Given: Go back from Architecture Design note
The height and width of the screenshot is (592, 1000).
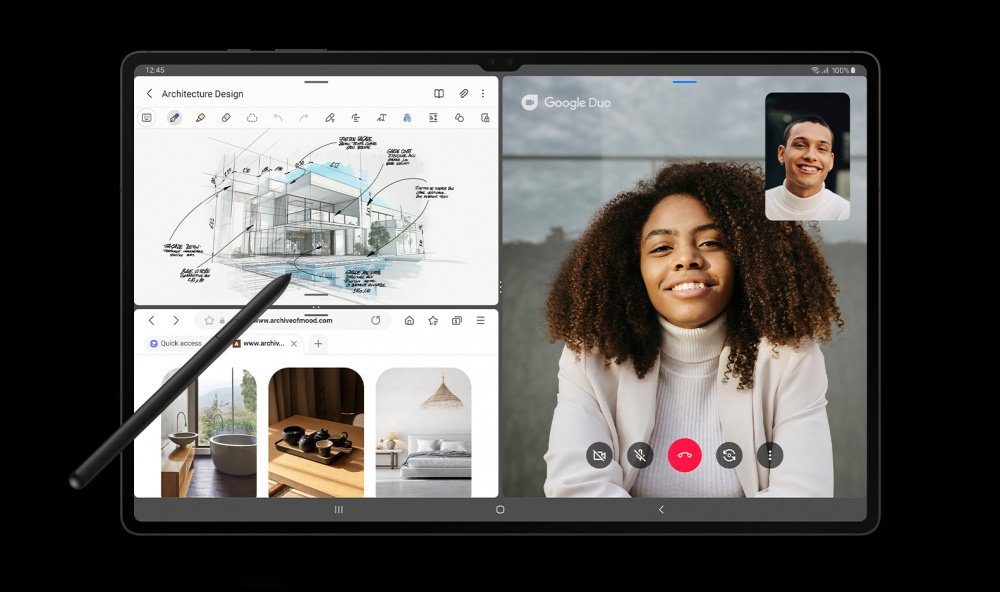Looking at the screenshot, I should coord(150,94).
